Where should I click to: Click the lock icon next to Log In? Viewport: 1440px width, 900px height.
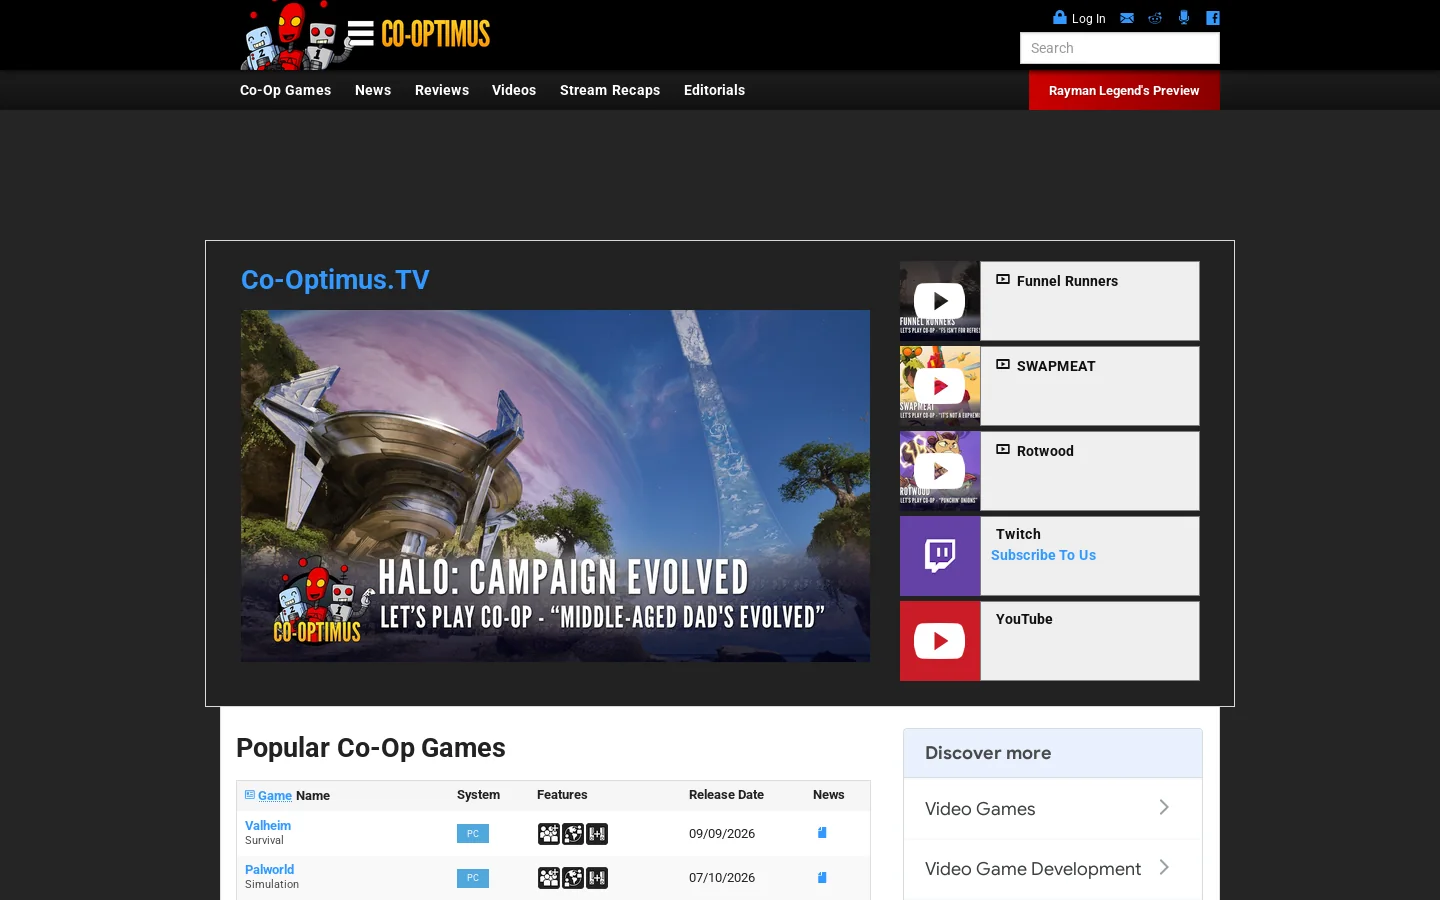[1060, 17]
